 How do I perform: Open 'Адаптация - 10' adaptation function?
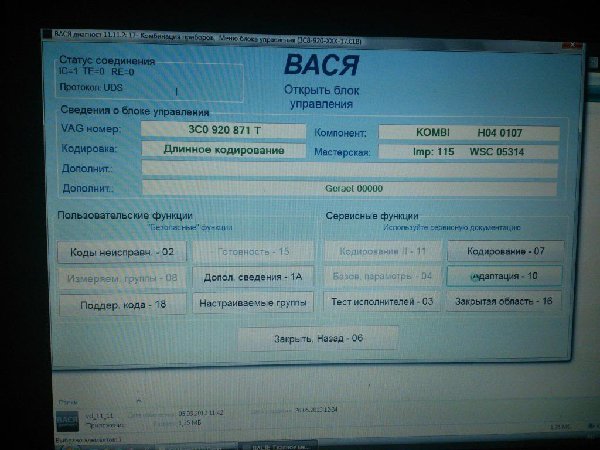(504, 275)
